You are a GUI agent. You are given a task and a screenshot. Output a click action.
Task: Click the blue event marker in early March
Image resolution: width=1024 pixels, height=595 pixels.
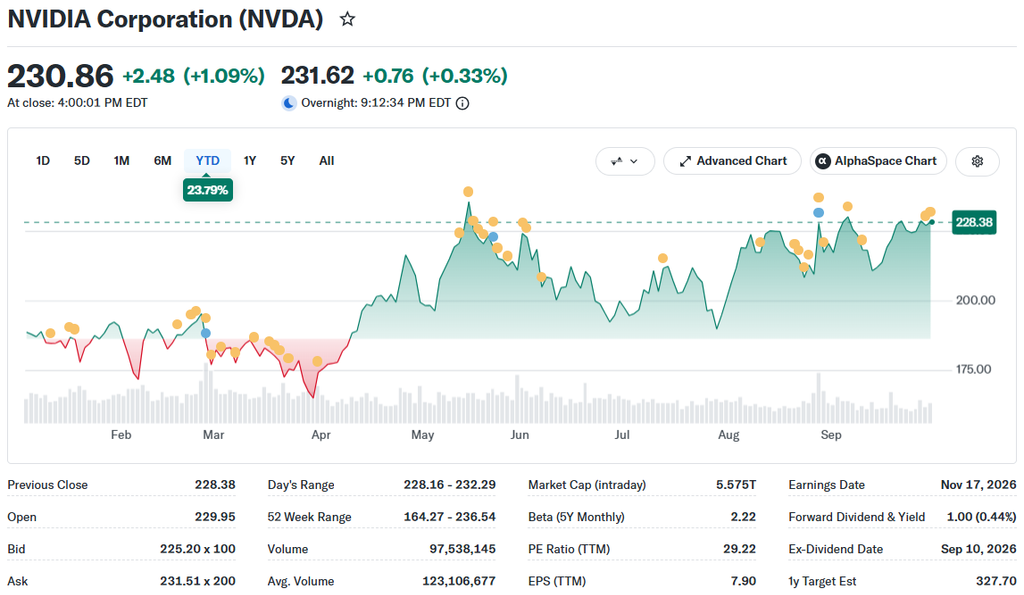[x=206, y=333]
